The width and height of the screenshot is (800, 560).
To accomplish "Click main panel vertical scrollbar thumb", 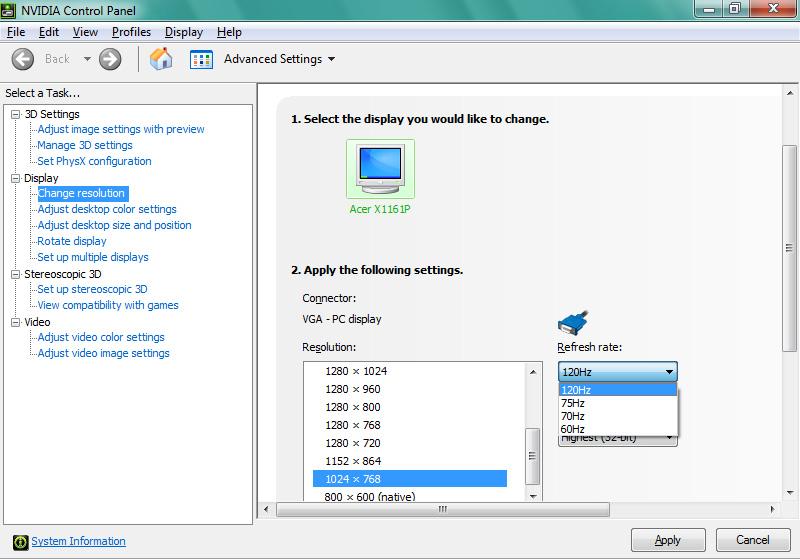I will (789, 248).
